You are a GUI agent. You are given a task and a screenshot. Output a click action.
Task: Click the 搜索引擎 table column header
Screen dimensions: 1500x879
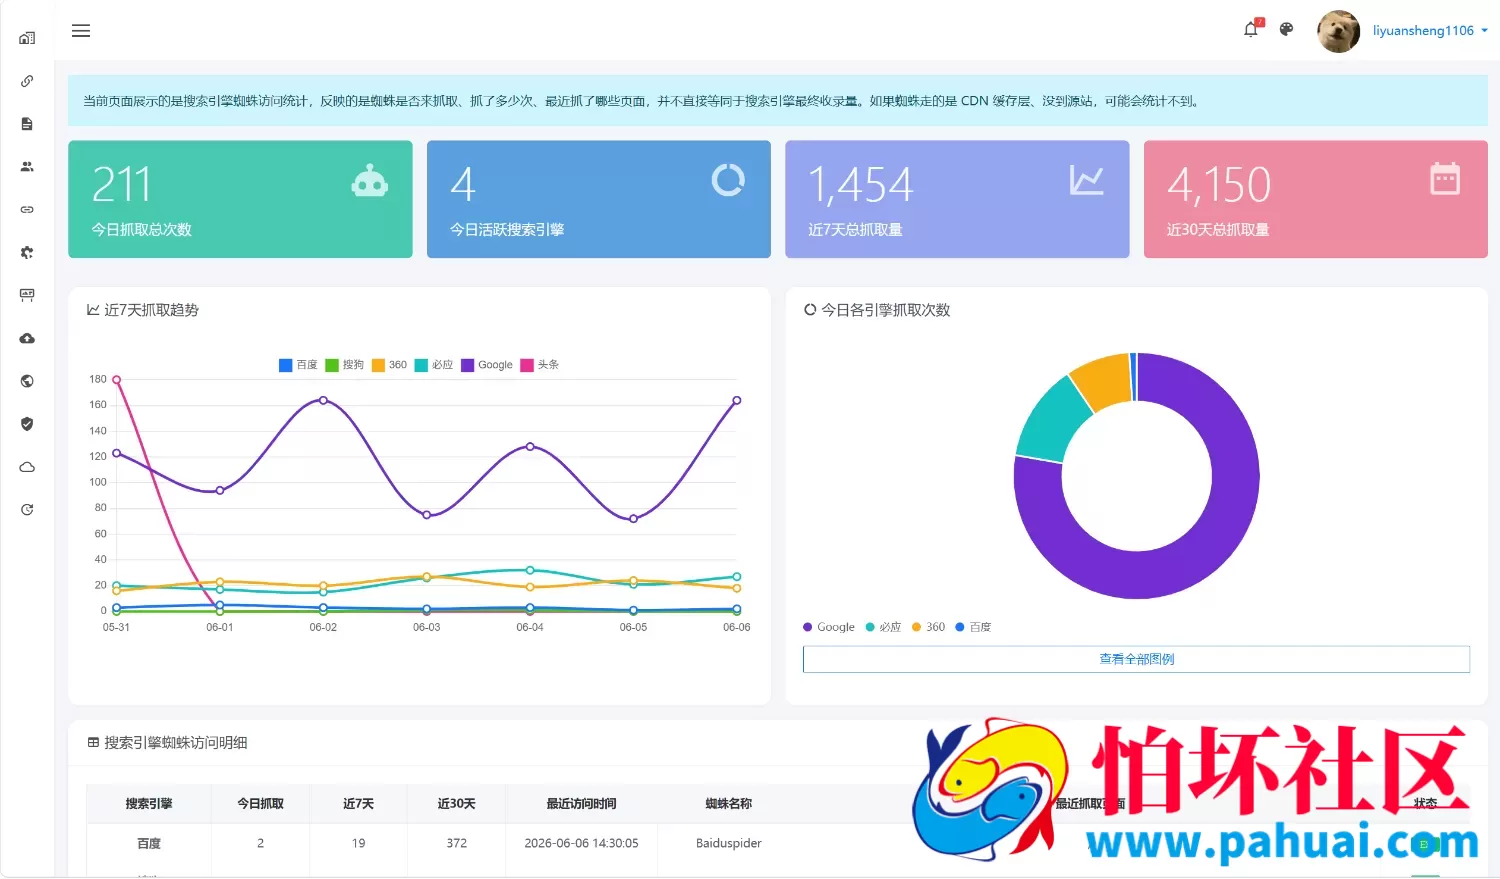coord(149,804)
